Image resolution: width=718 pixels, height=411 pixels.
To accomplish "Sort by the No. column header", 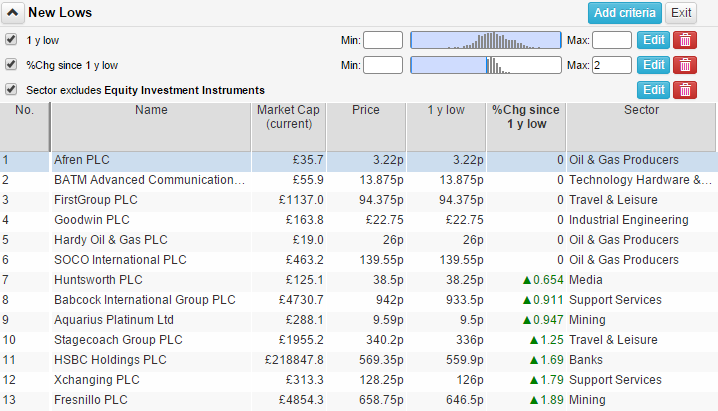I will (25, 127).
